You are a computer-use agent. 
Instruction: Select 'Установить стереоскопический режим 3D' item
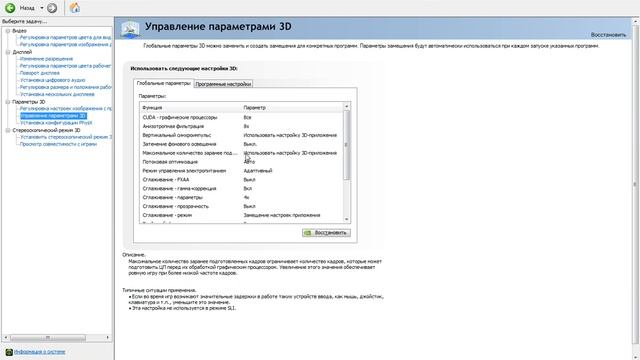(x=65, y=137)
